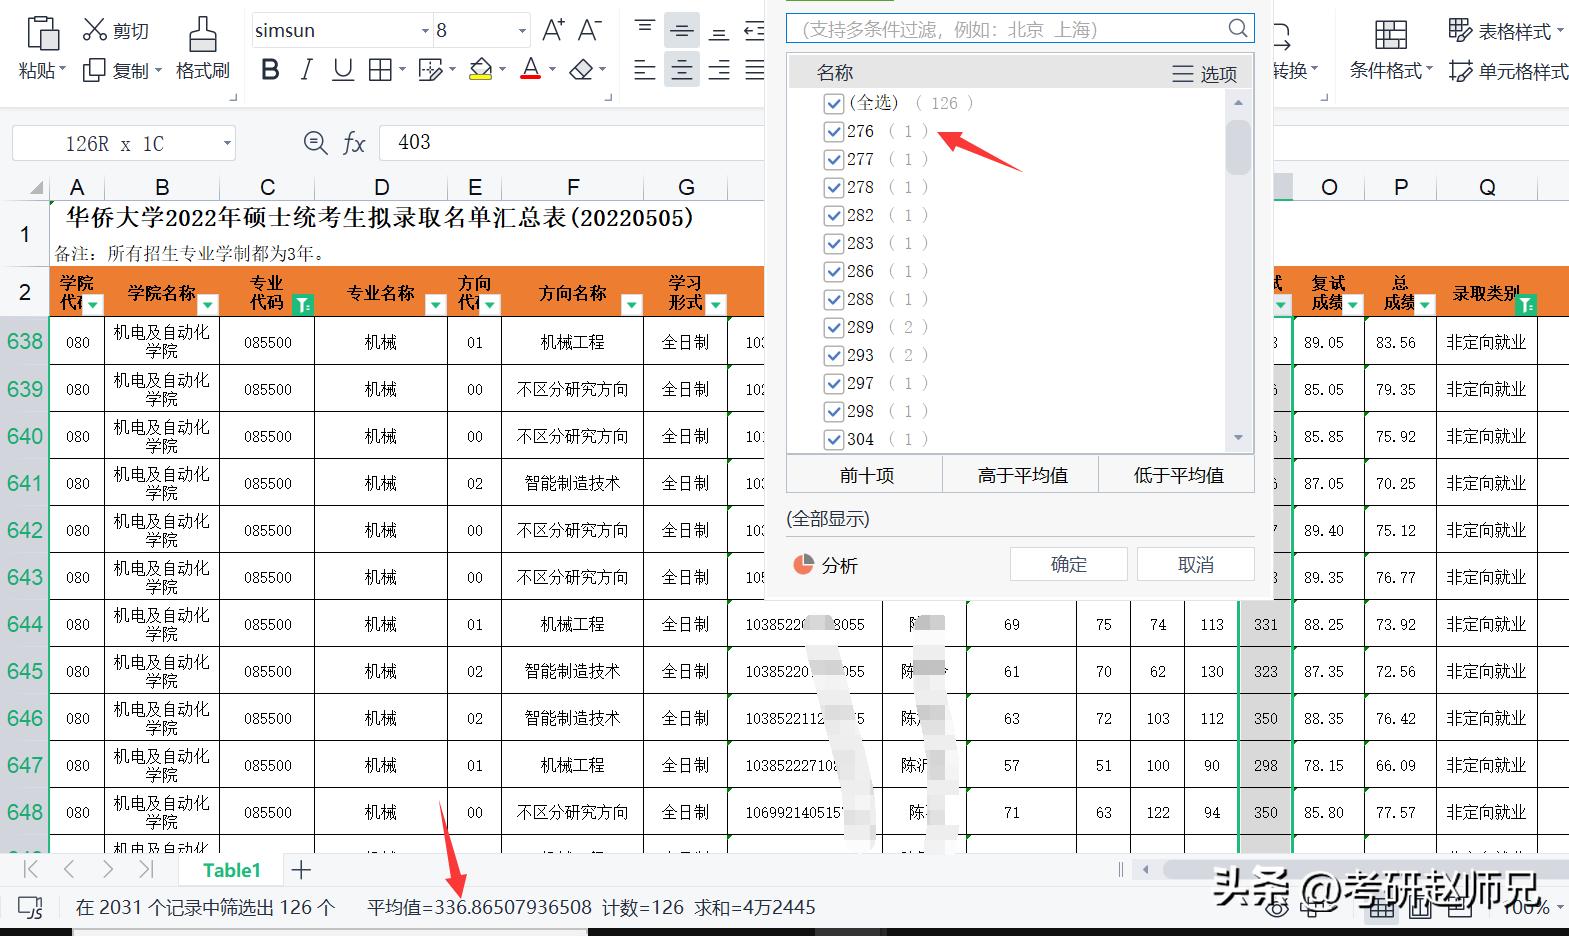This screenshot has height=936, width=1569.
Task: Open active filter on 录取类别 column
Action: (x=1526, y=304)
